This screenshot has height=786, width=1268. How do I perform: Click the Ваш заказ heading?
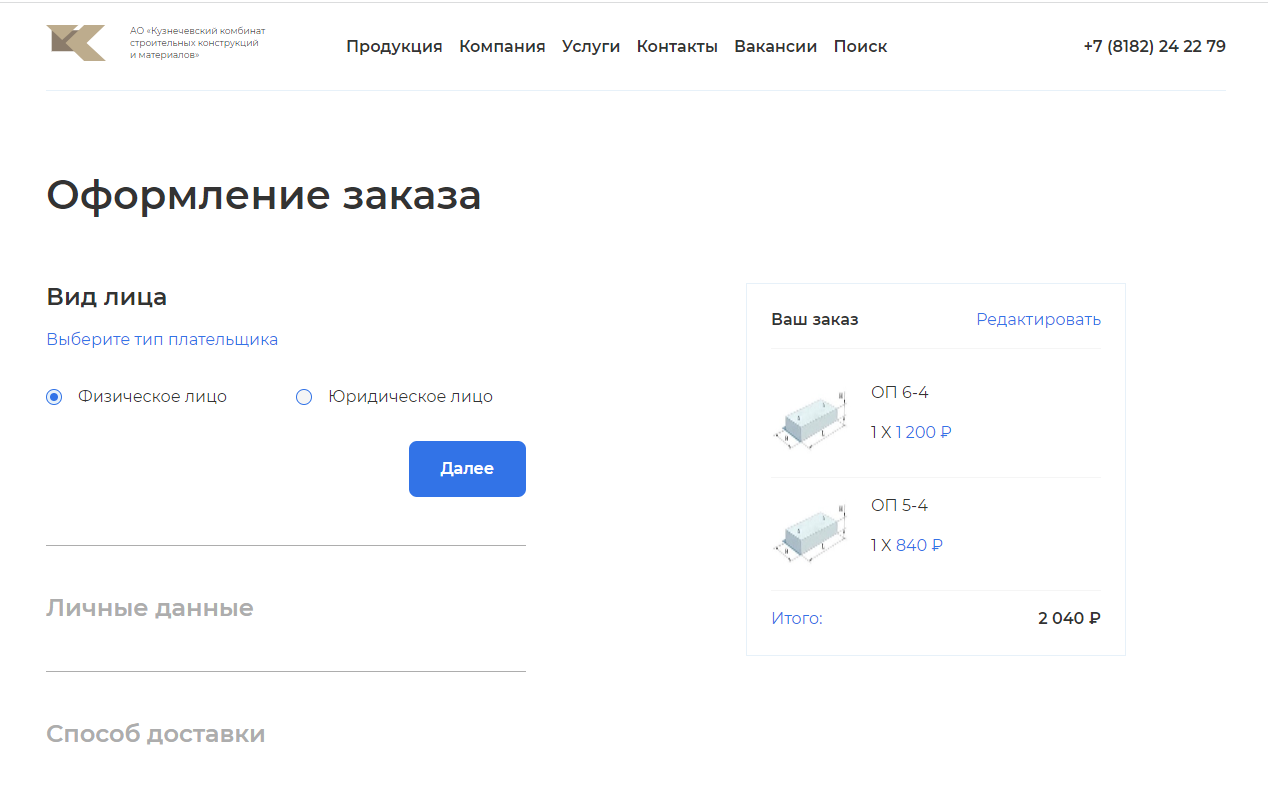815,320
